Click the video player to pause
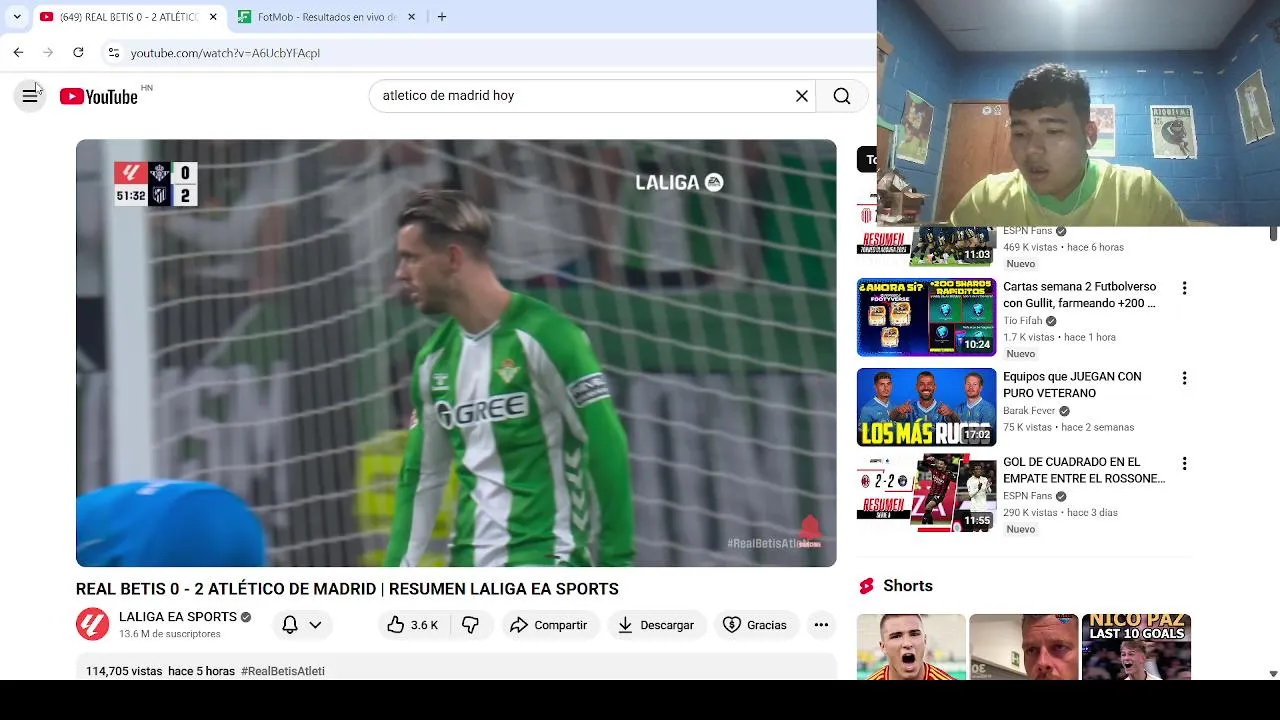 click(456, 353)
